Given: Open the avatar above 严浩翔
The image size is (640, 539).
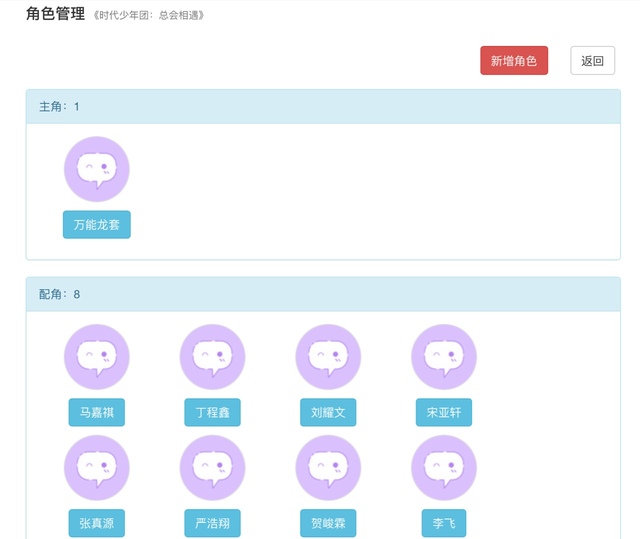Looking at the screenshot, I should (x=212, y=468).
